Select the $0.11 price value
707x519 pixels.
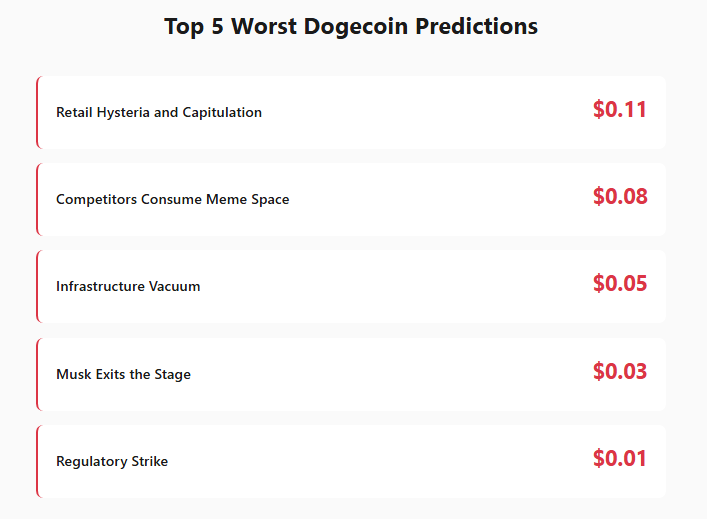pyautogui.click(x=619, y=110)
